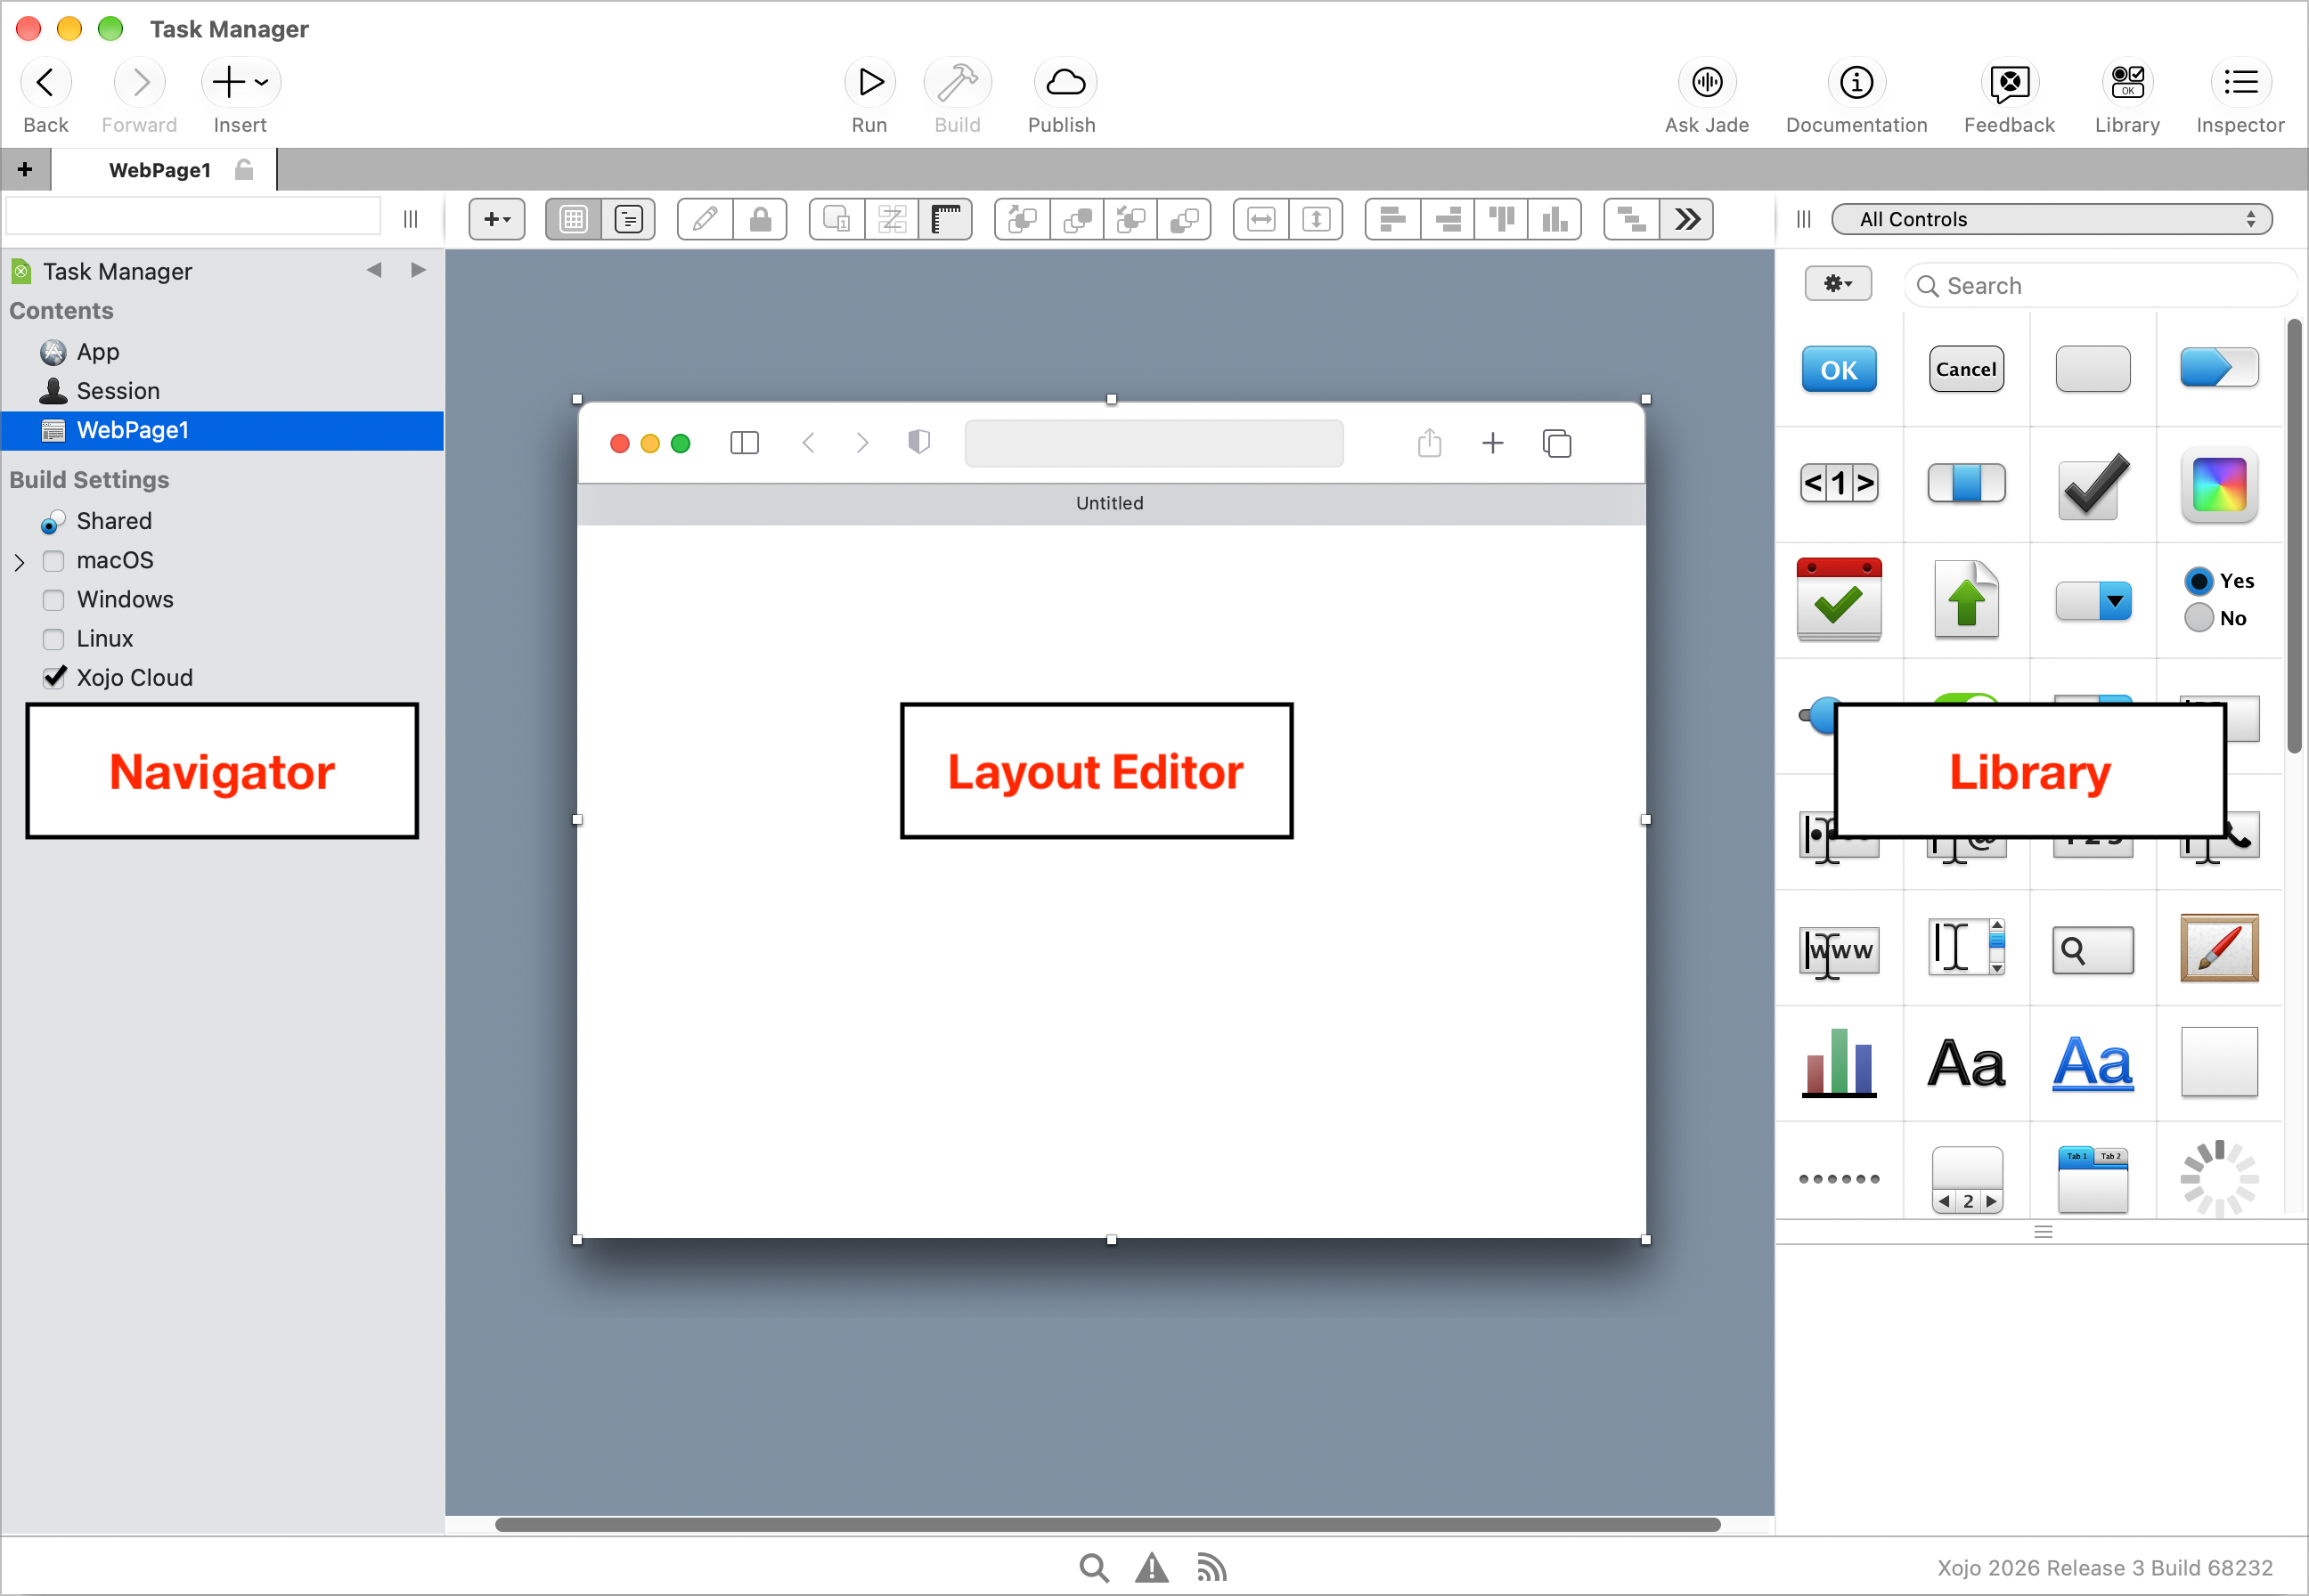Uncheck the Xojo Cloud build target
This screenshot has width=2309, height=1596.
point(54,678)
